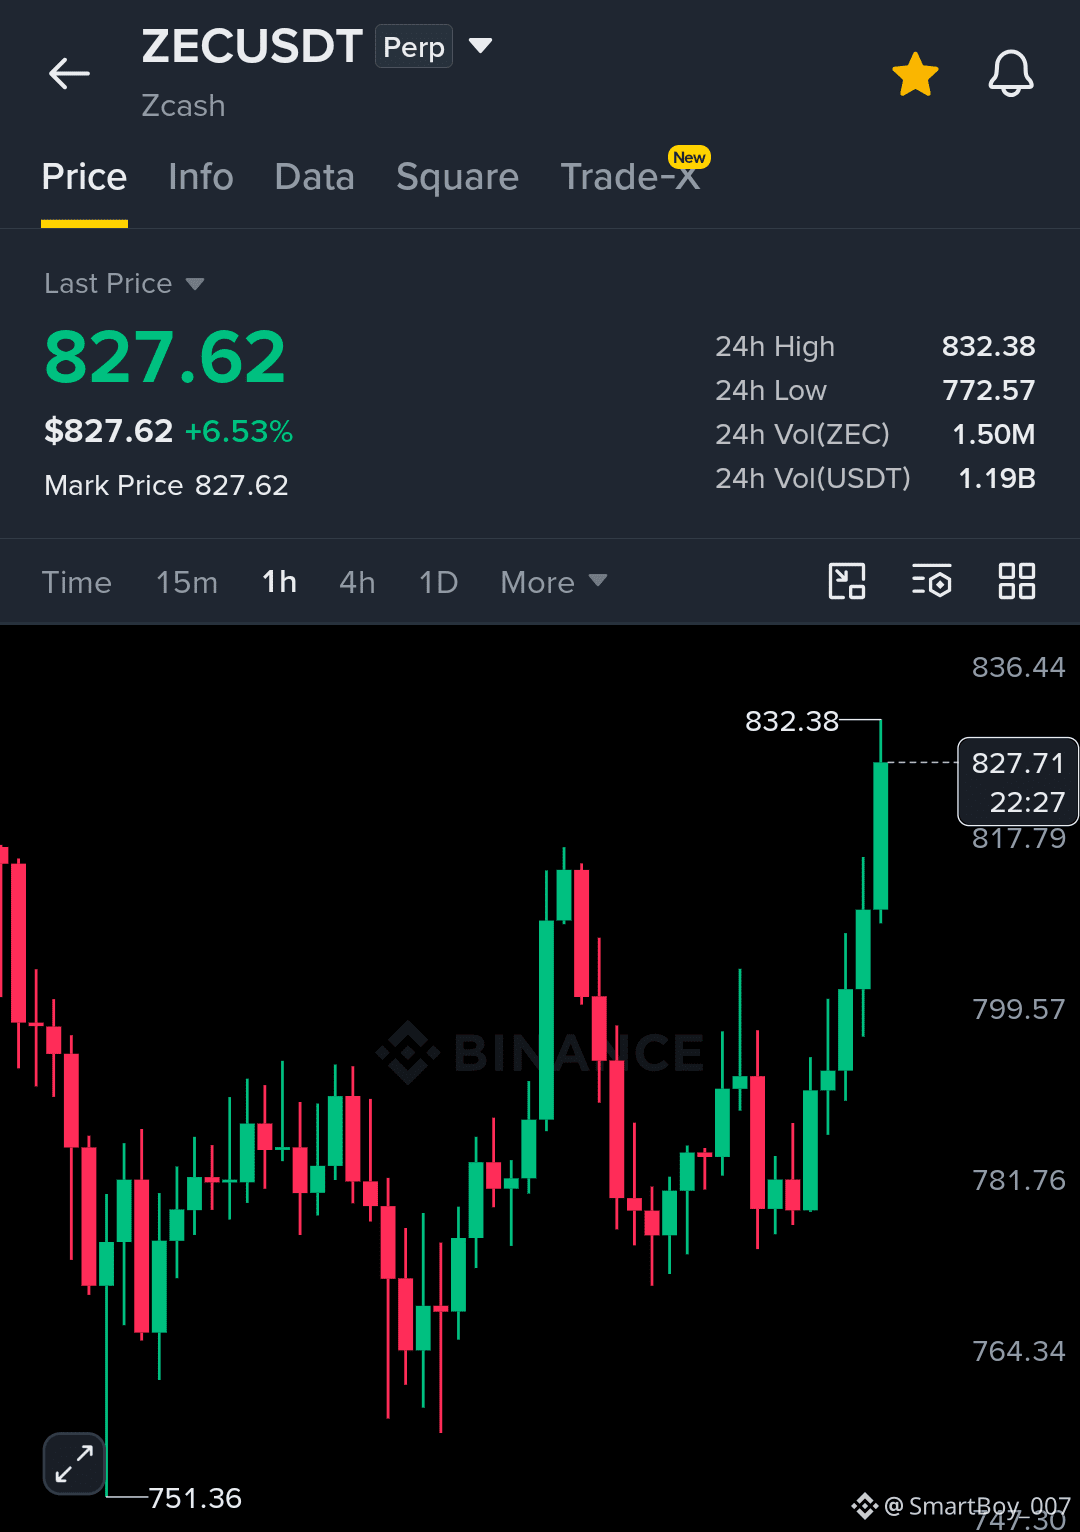Open the Square tab

click(457, 177)
